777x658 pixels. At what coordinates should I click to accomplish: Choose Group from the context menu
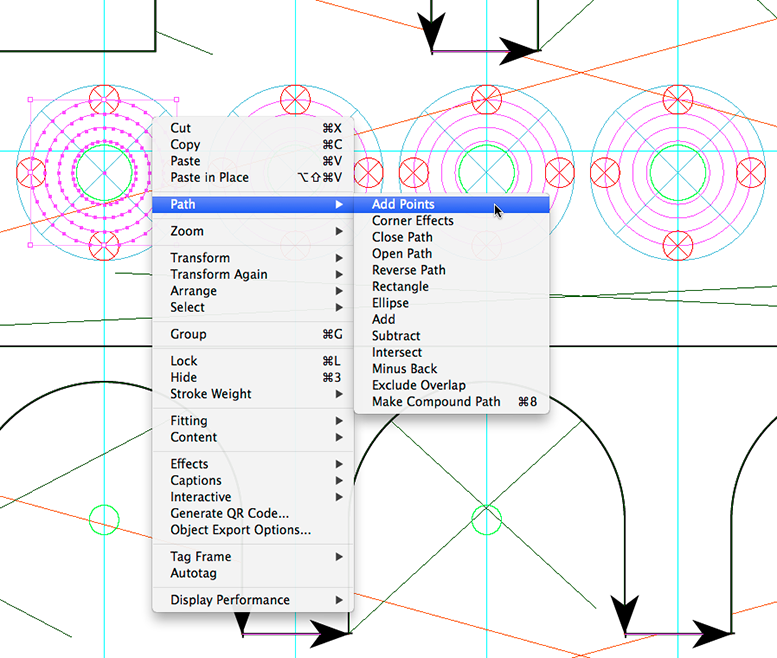tap(253, 334)
